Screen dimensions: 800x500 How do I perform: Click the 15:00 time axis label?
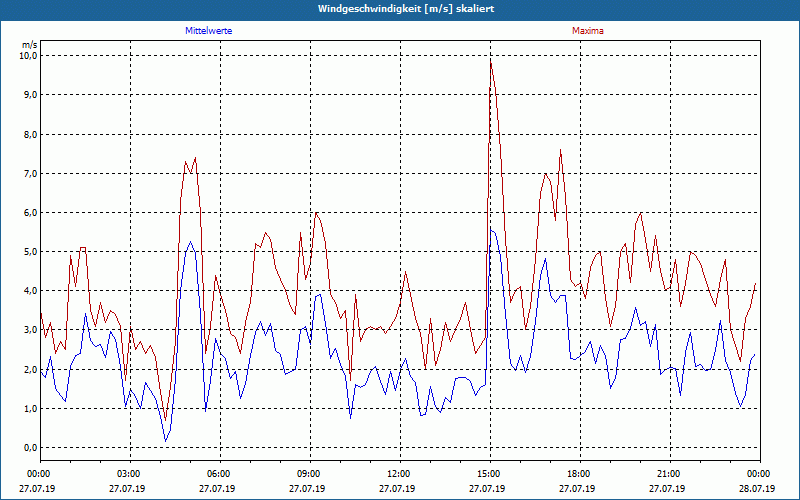[x=490, y=474]
